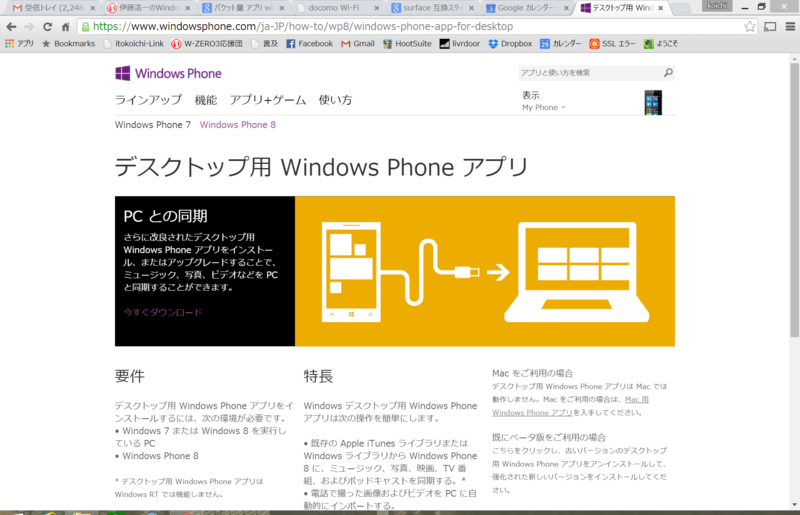Image resolution: width=800 pixels, height=515 pixels.
Task: Open the 使い方 menu
Action: point(335,100)
